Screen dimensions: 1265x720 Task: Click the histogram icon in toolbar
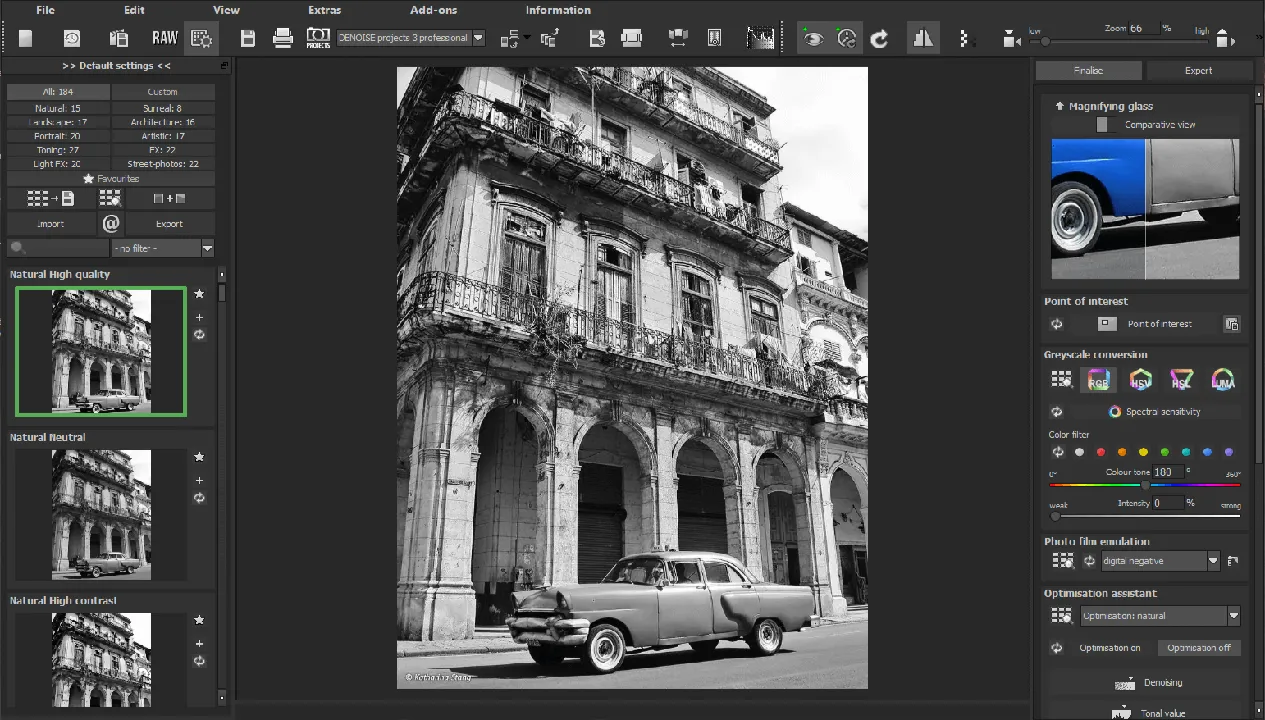[x=760, y=38]
